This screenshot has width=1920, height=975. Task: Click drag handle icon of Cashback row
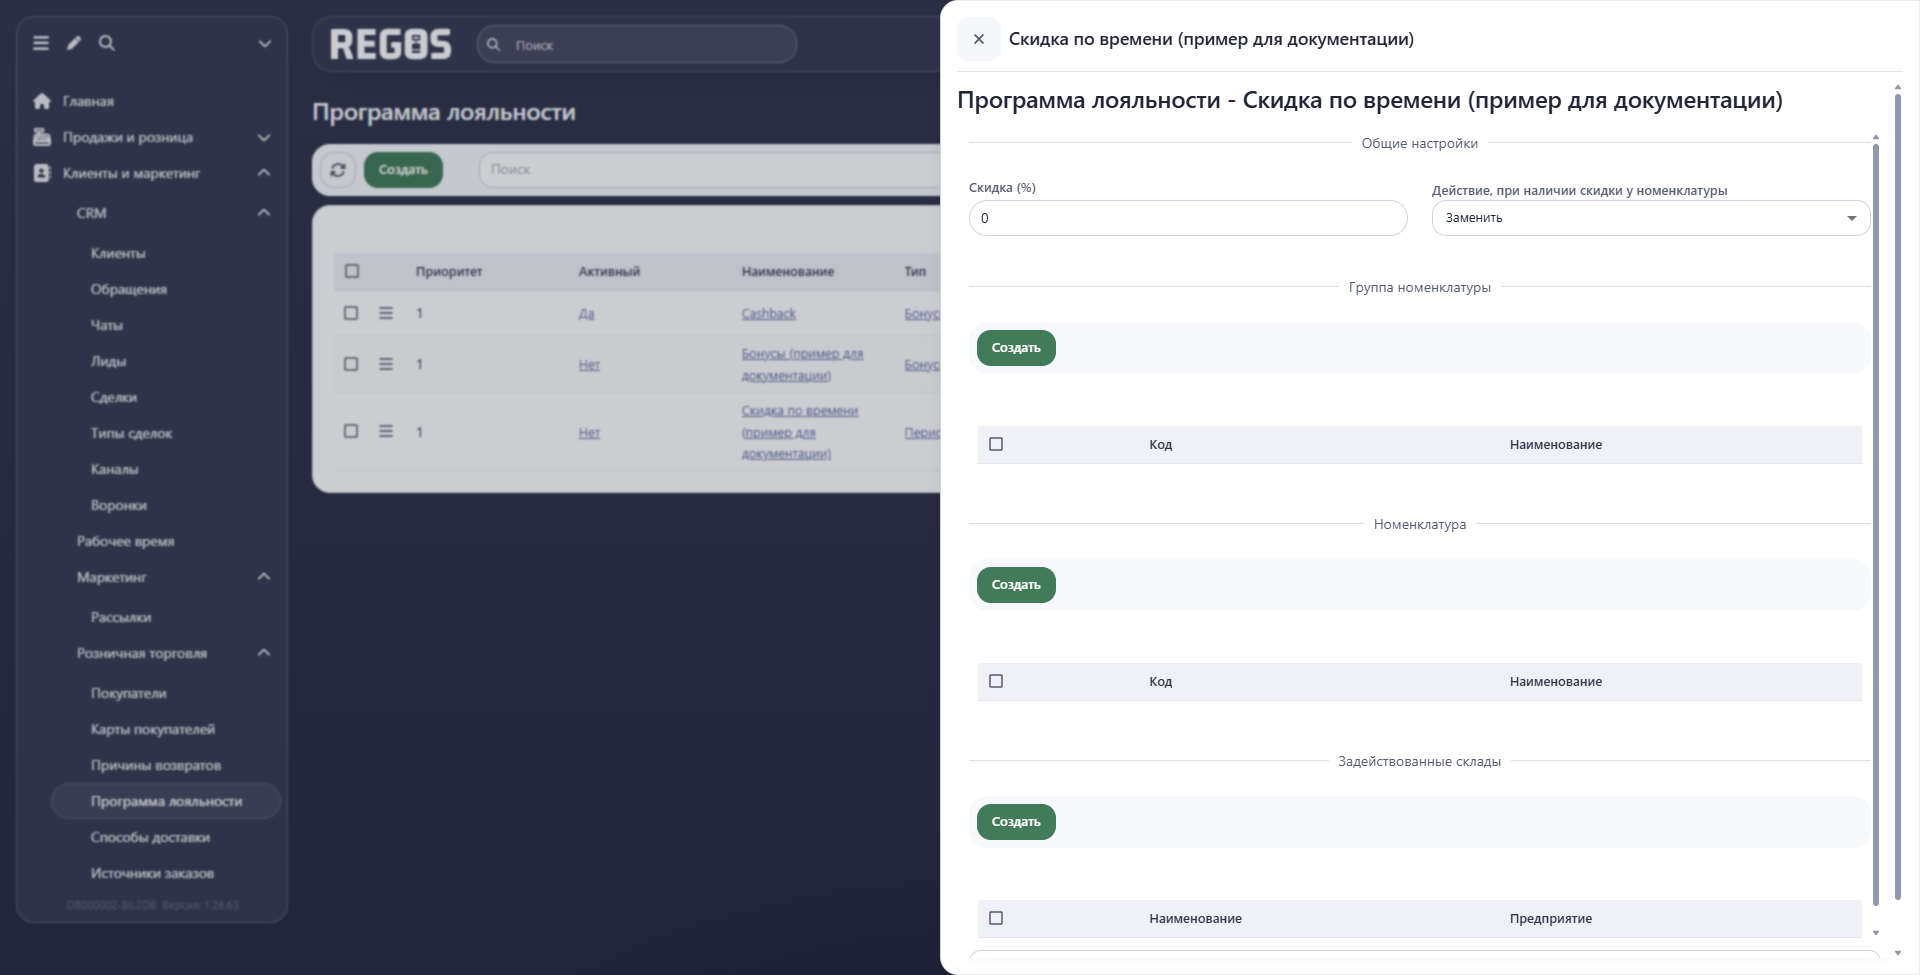coord(386,313)
